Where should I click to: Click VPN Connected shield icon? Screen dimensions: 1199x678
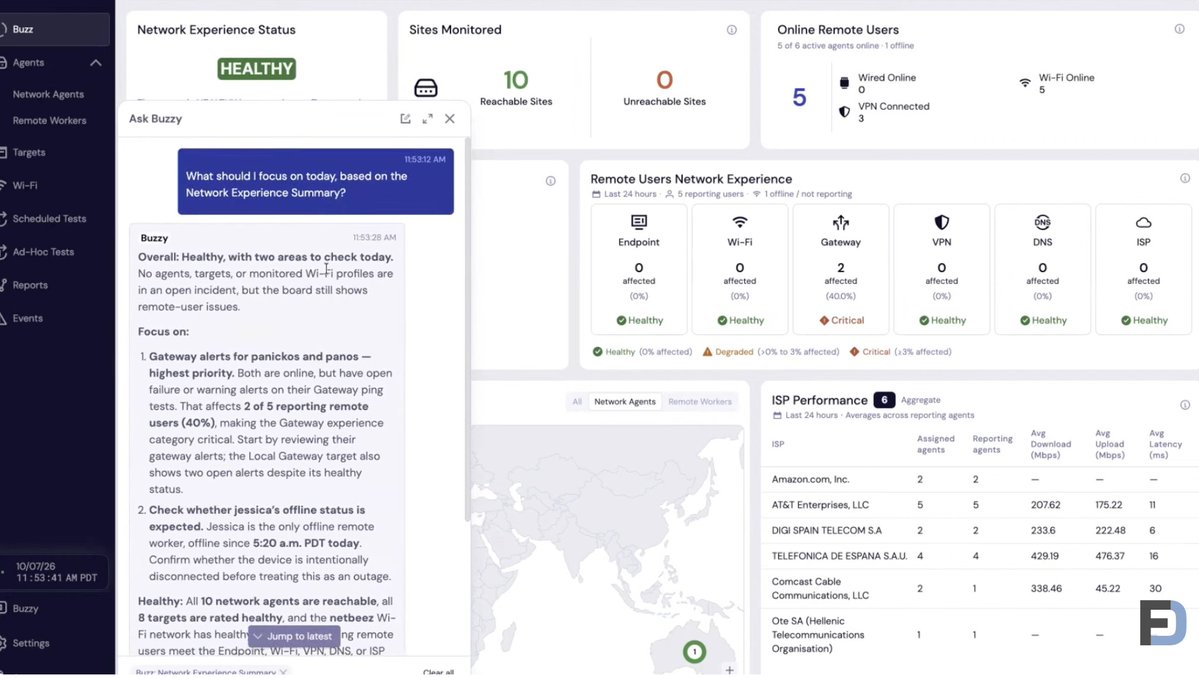tap(844, 112)
